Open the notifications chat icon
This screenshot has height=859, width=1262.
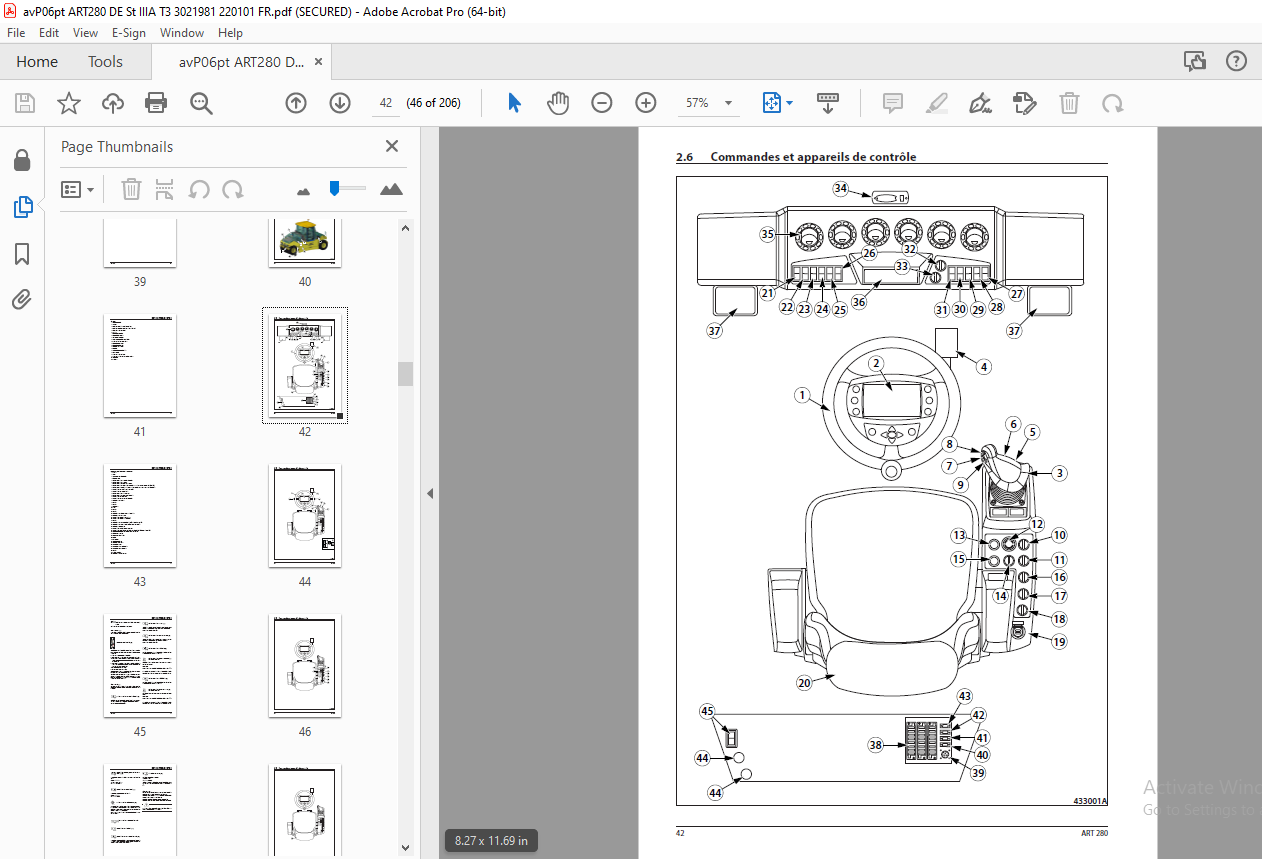(1195, 62)
